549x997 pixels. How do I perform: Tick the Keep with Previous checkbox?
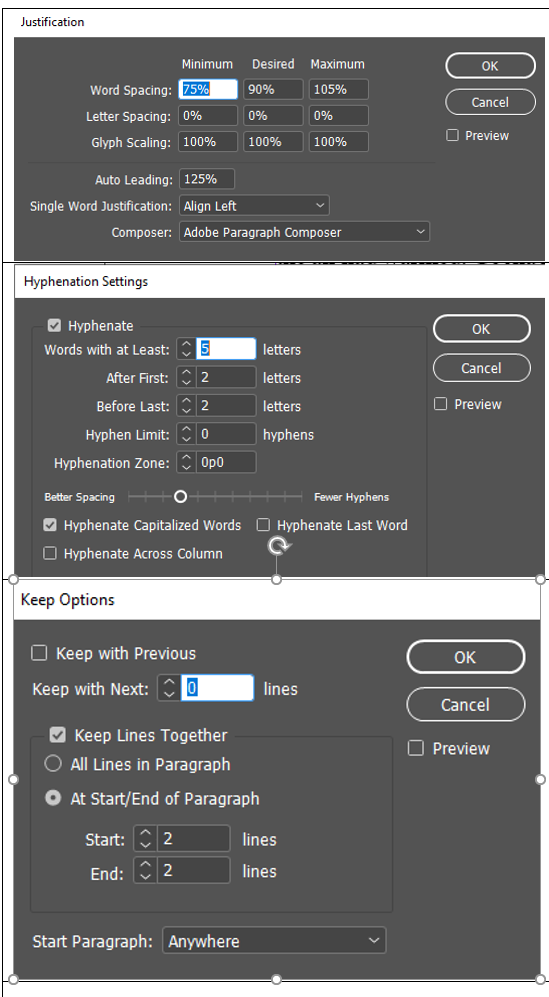(x=39, y=653)
